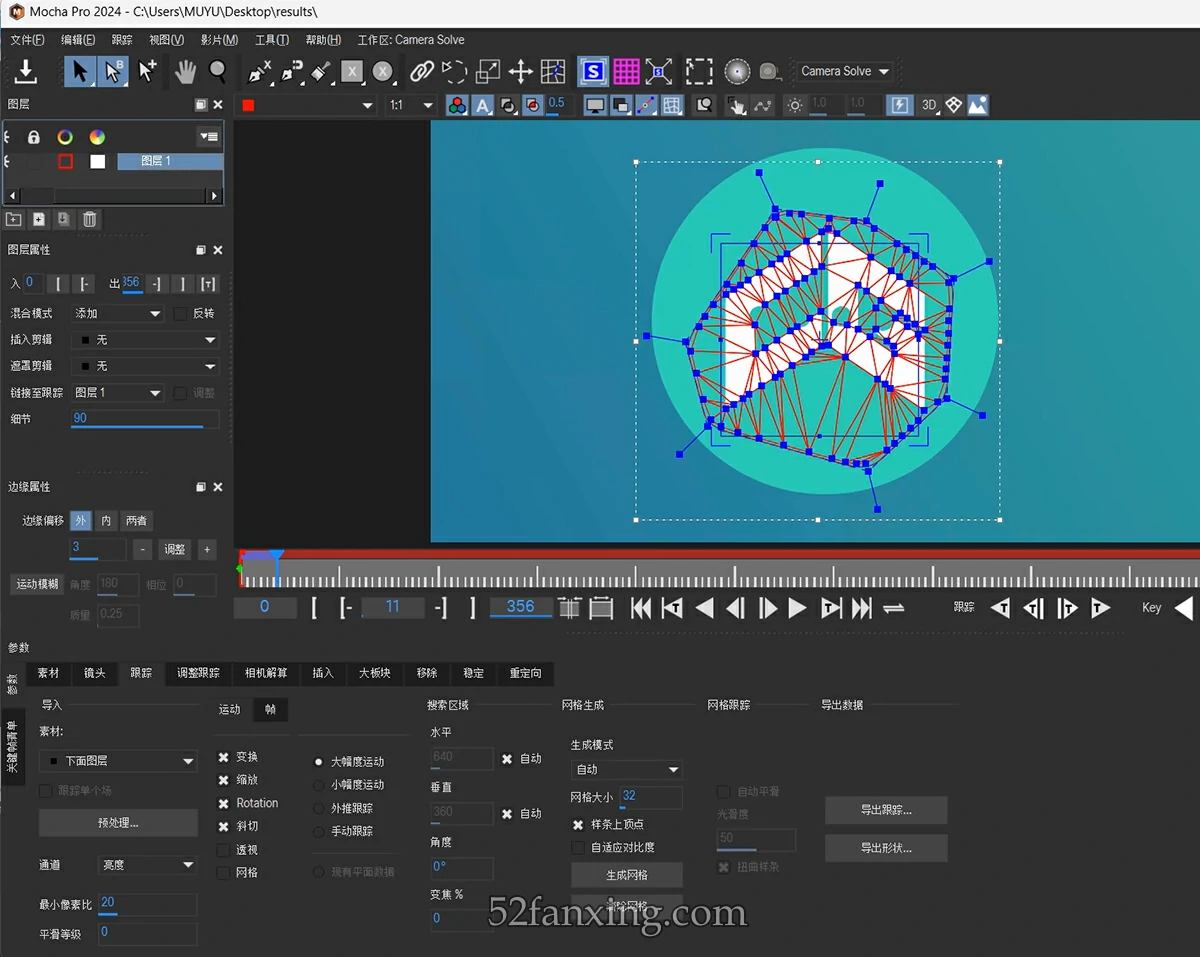The width and height of the screenshot is (1200, 957).
Task: Click the expand surface S icon
Action: pyautogui.click(x=659, y=71)
